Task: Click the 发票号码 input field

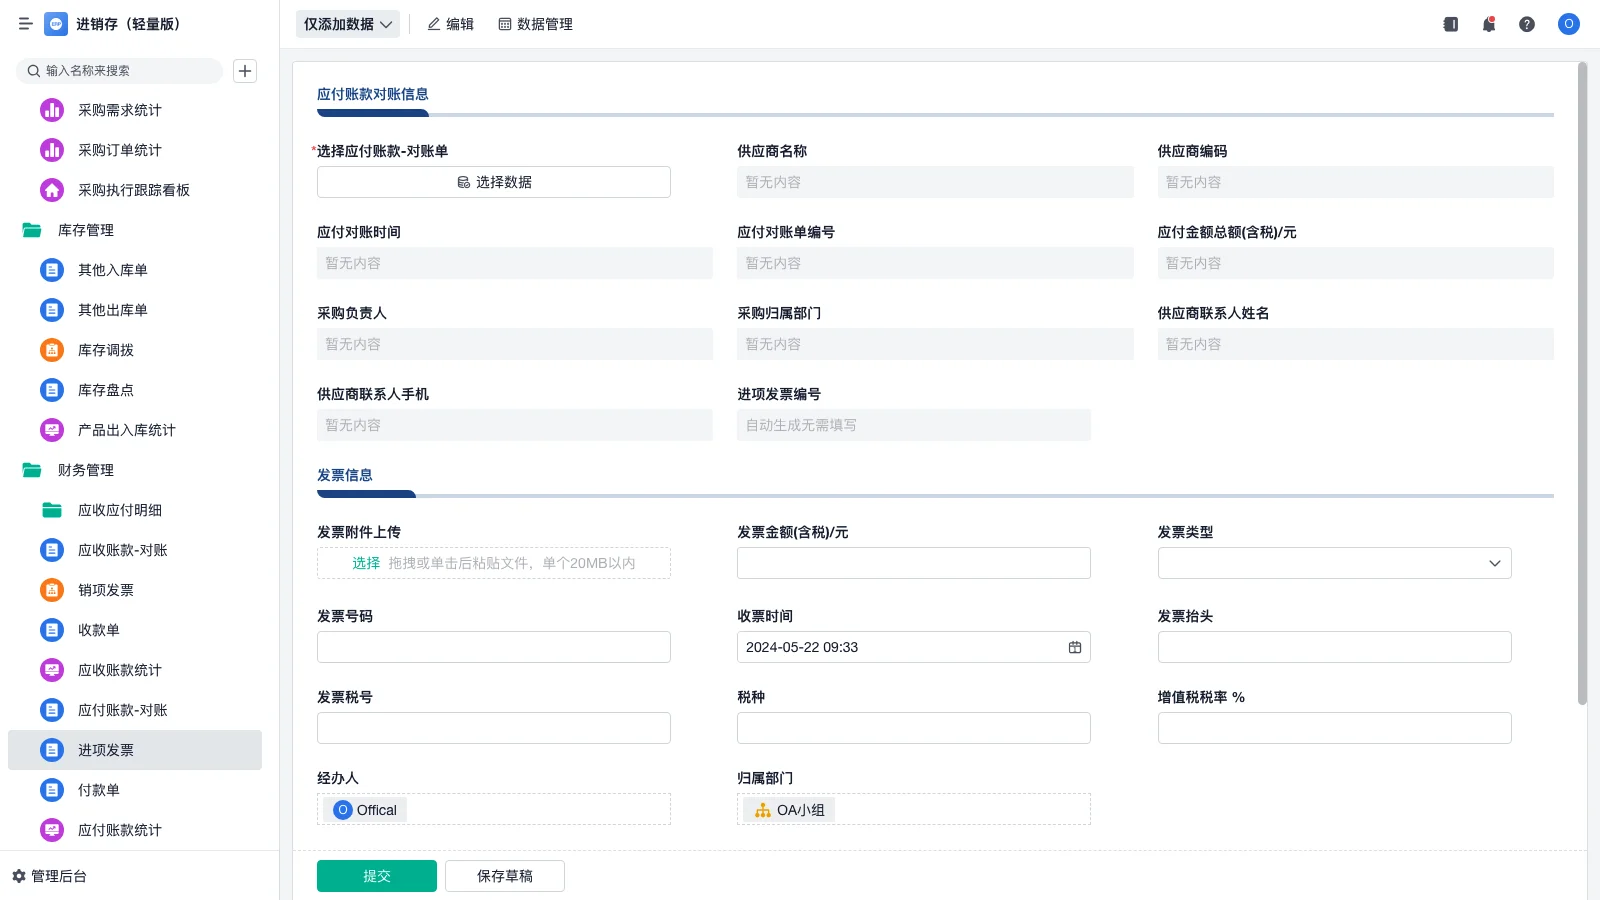Action: pyautogui.click(x=494, y=647)
